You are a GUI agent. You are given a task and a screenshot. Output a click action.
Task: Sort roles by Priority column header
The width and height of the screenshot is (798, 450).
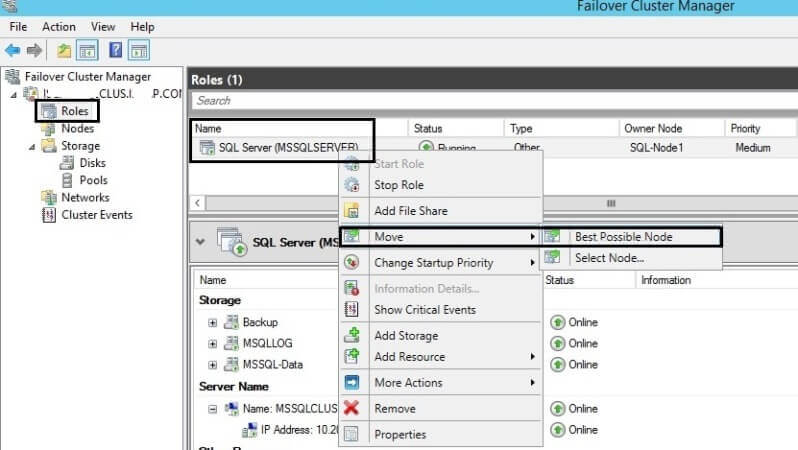(745, 128)
